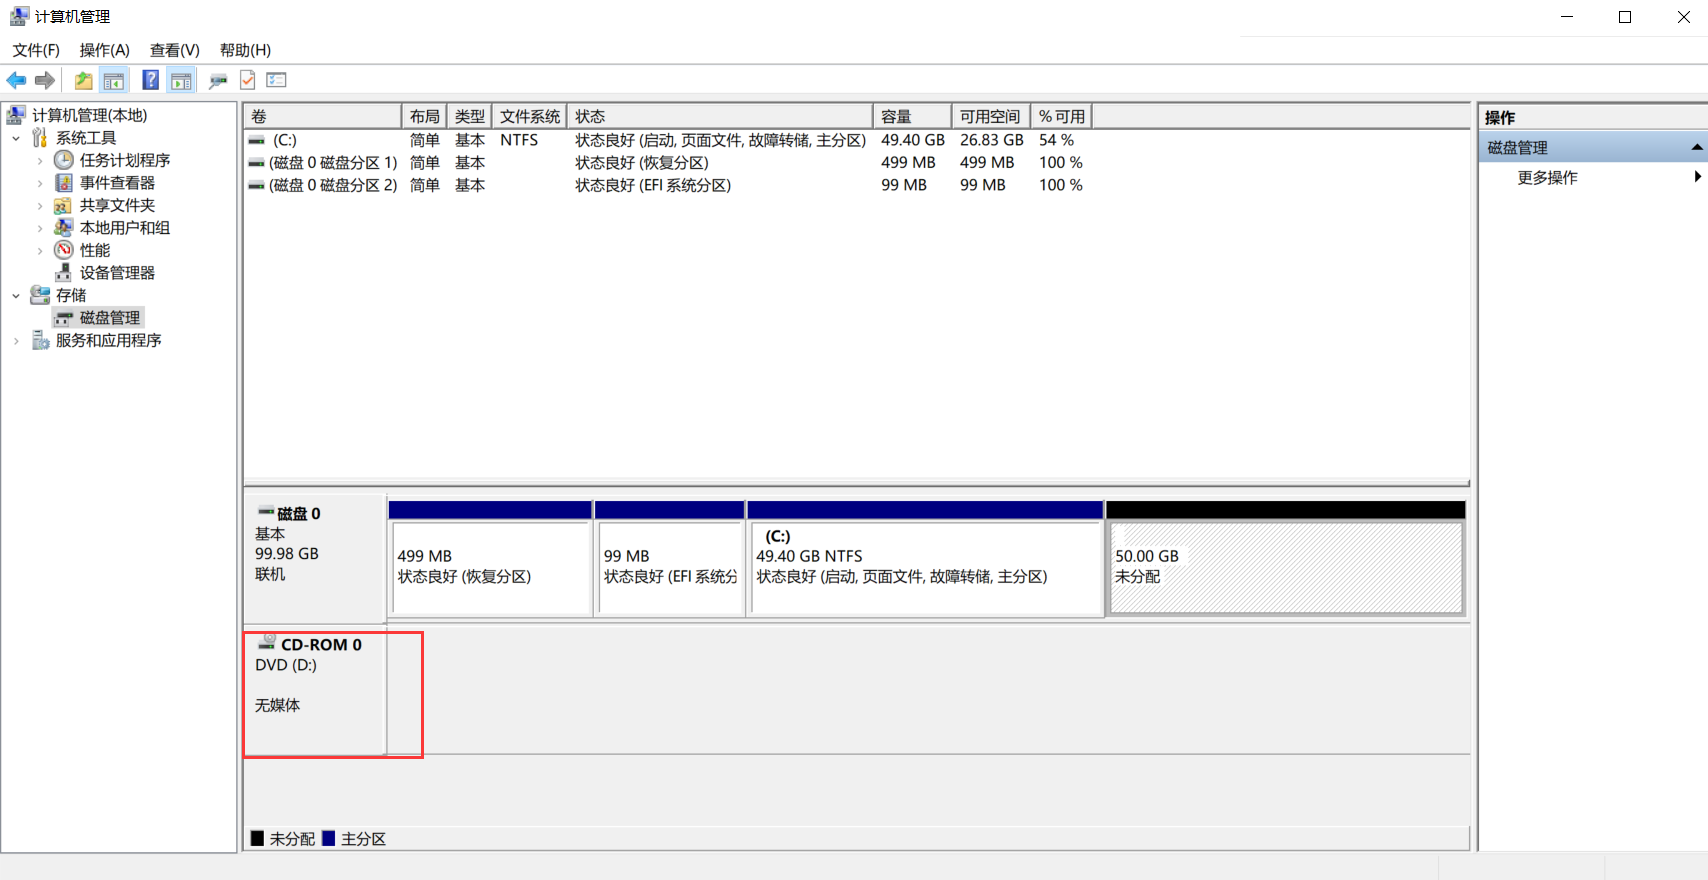This screenshot has height=880, width=1708.
Task: Sort by 文件系统 column header
Action: [530, 116]
